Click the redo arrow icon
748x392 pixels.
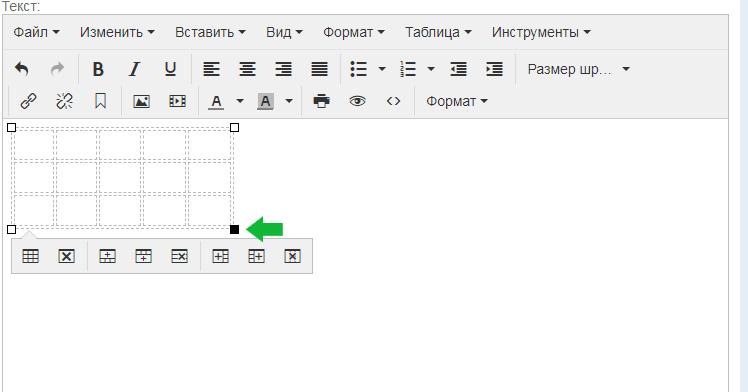click(57, 69)
